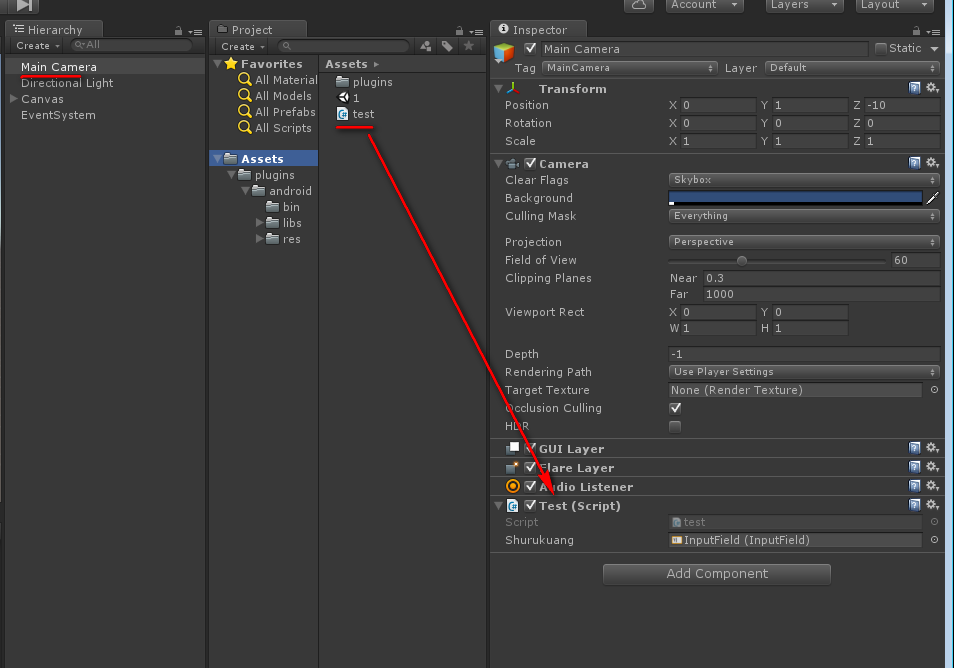Collapse the Assets folder tree
Screen dimensions: 954x668
pos(217,159)
